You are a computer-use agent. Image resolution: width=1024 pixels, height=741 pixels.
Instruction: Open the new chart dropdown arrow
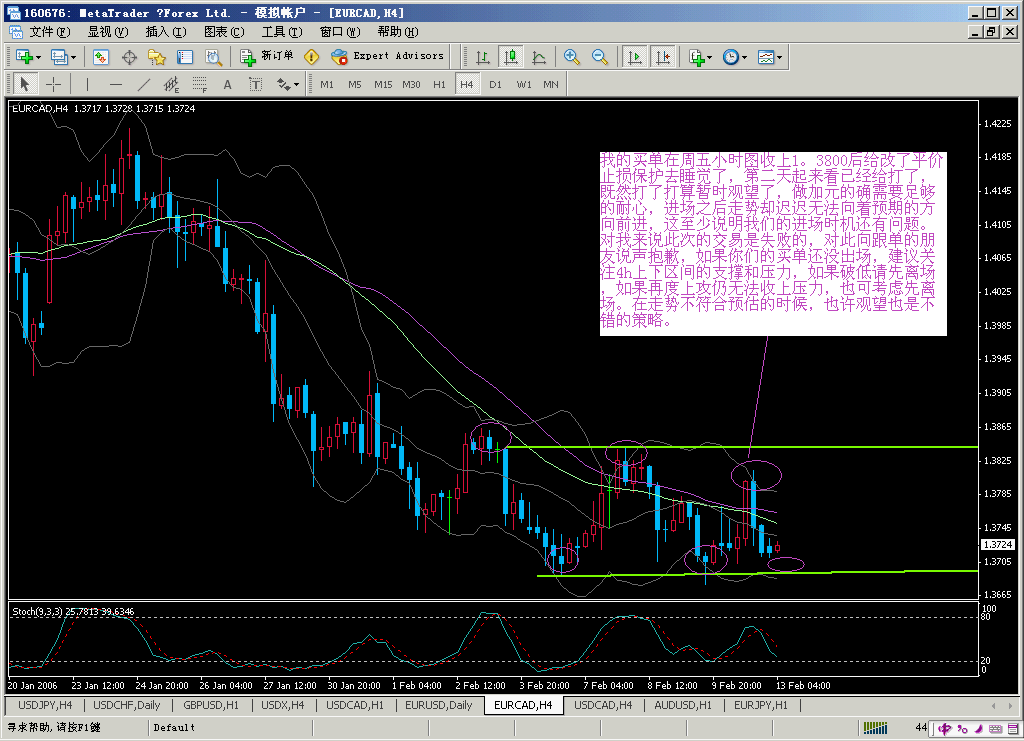(36, 57)
